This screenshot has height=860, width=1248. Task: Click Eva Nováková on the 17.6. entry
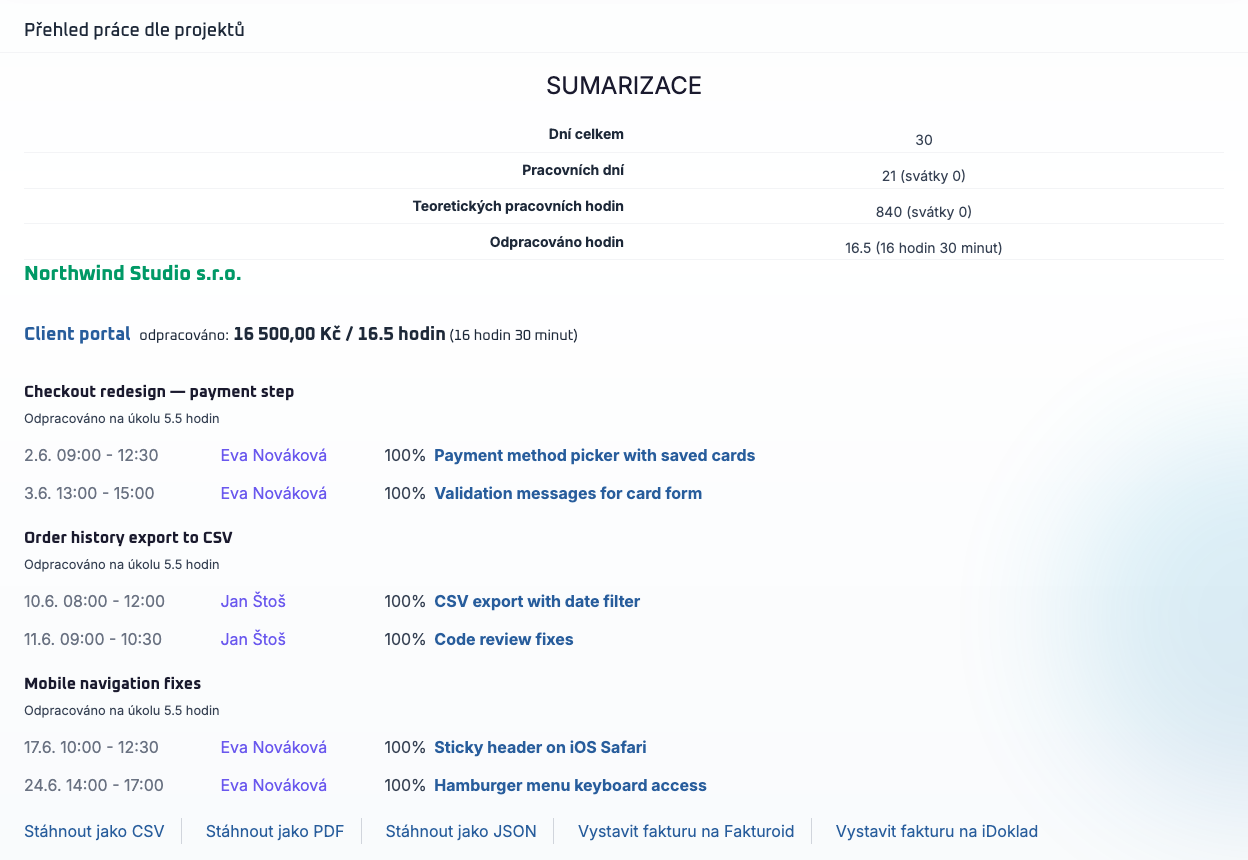(274, 748)
